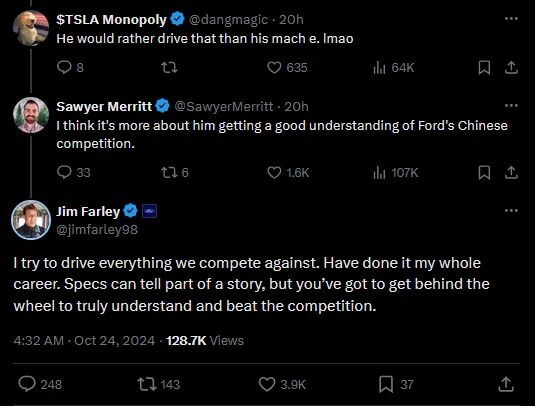Screen dimensions: 535x406
Task: Share the $TSLA Monopoly tweet
Action: [x=511, y=68]
